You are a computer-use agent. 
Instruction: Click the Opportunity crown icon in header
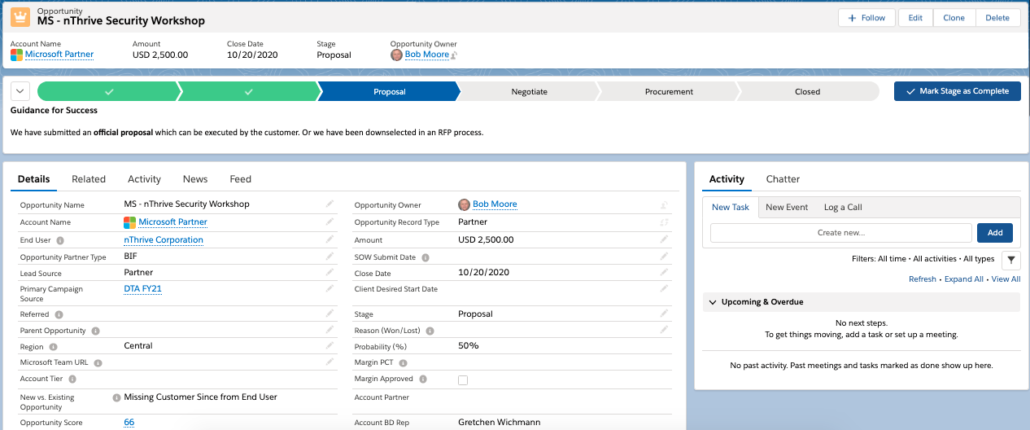tap(20, 16)
